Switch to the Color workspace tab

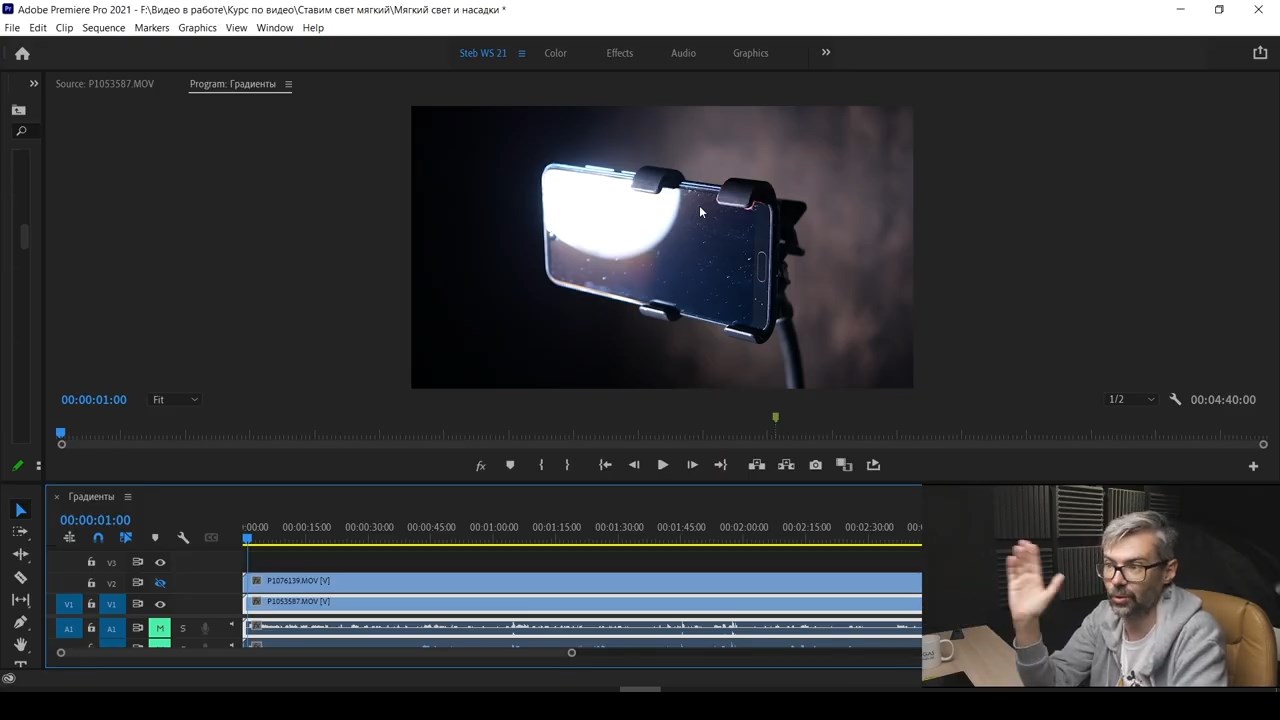point(555,53)
